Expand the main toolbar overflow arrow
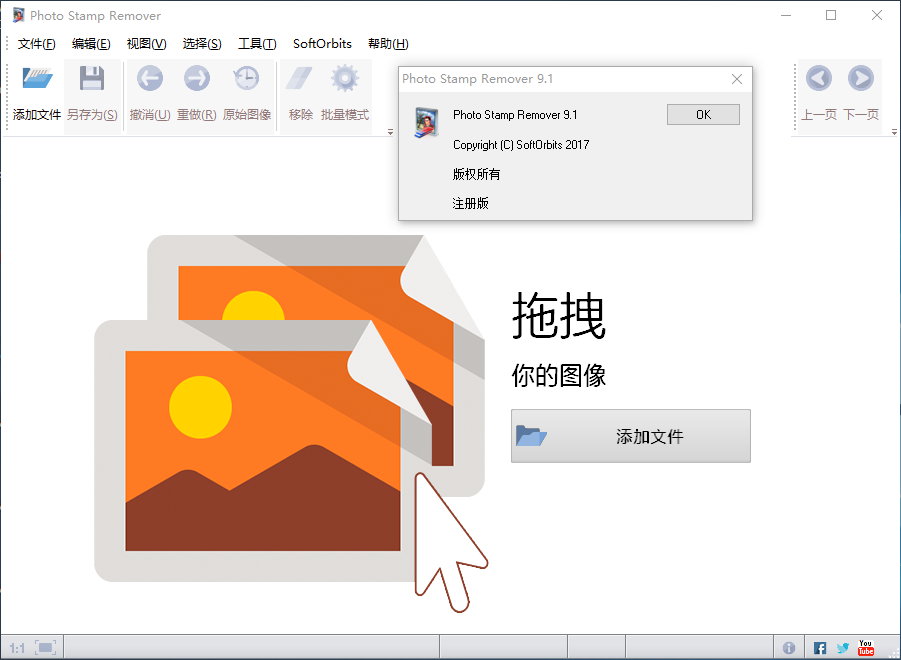Image resolution: width=901 pixels, height=660 pixels. tap(390, 132)
